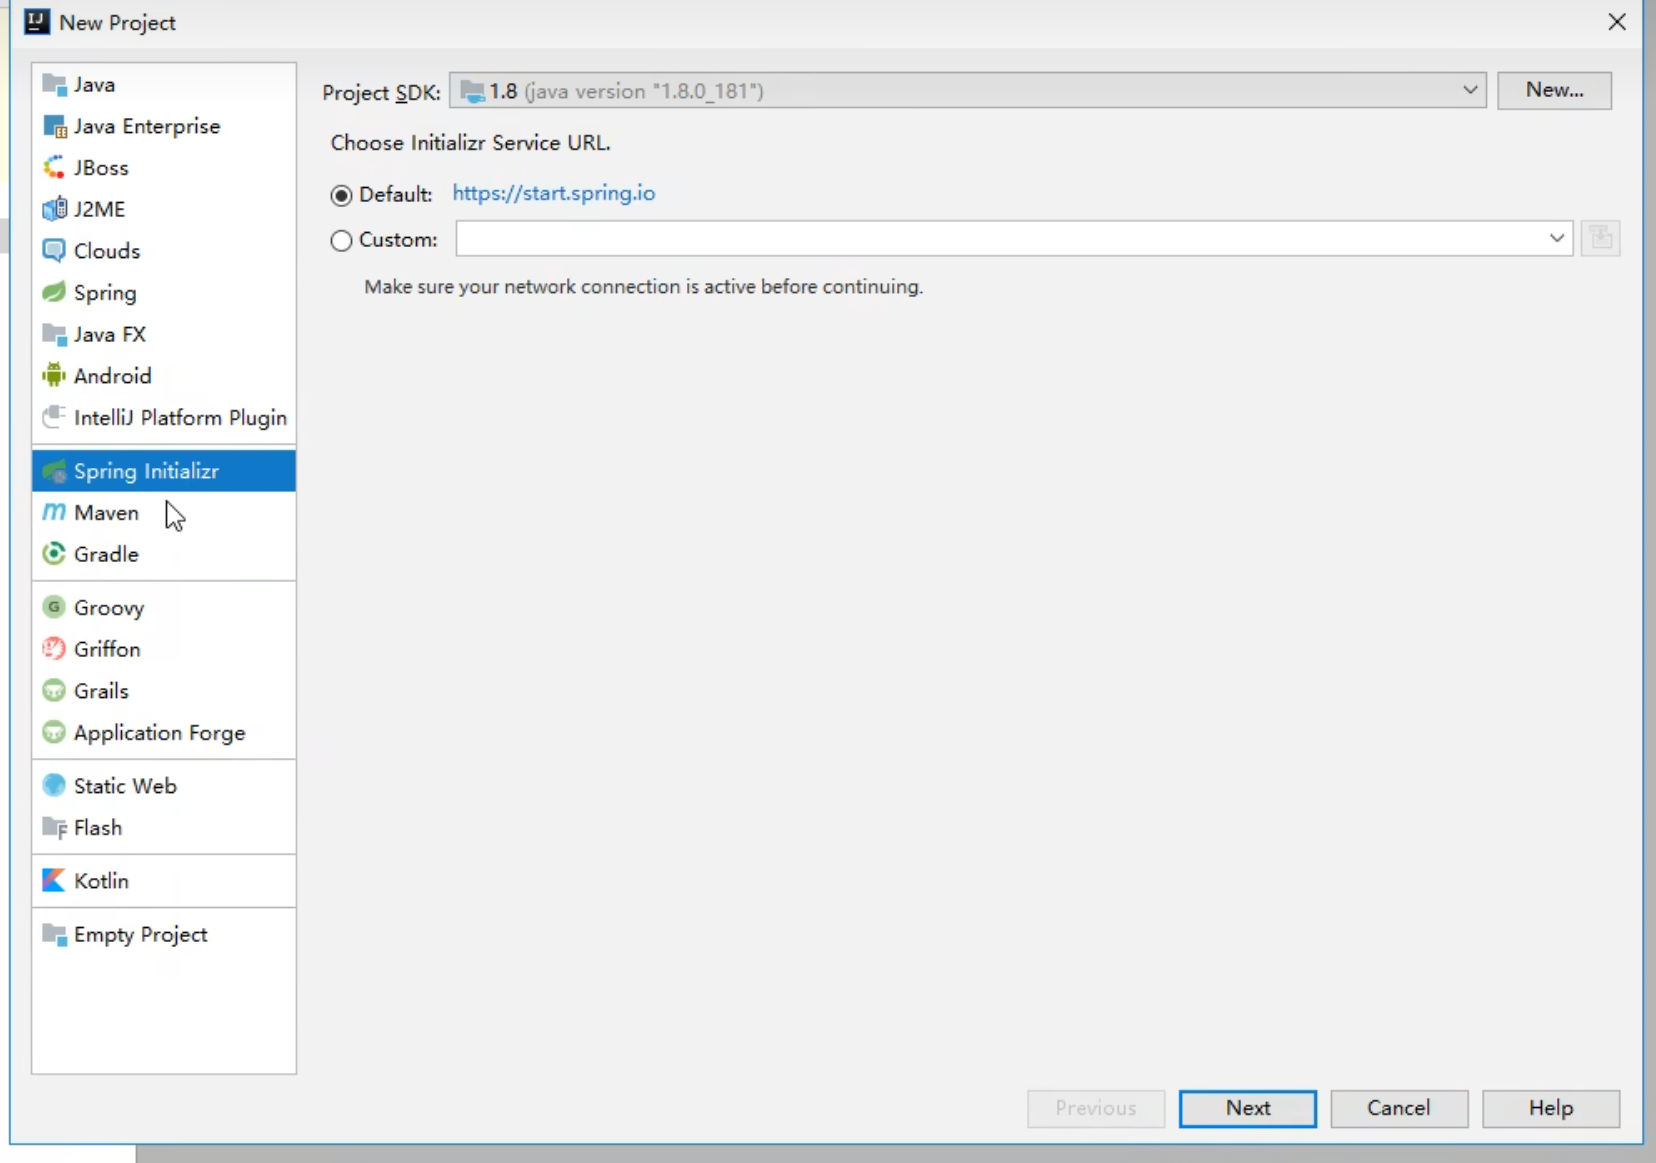Click the Kotlin logo icon
This screenshot has height=1163, width=1656.
[x=54, y=881]
